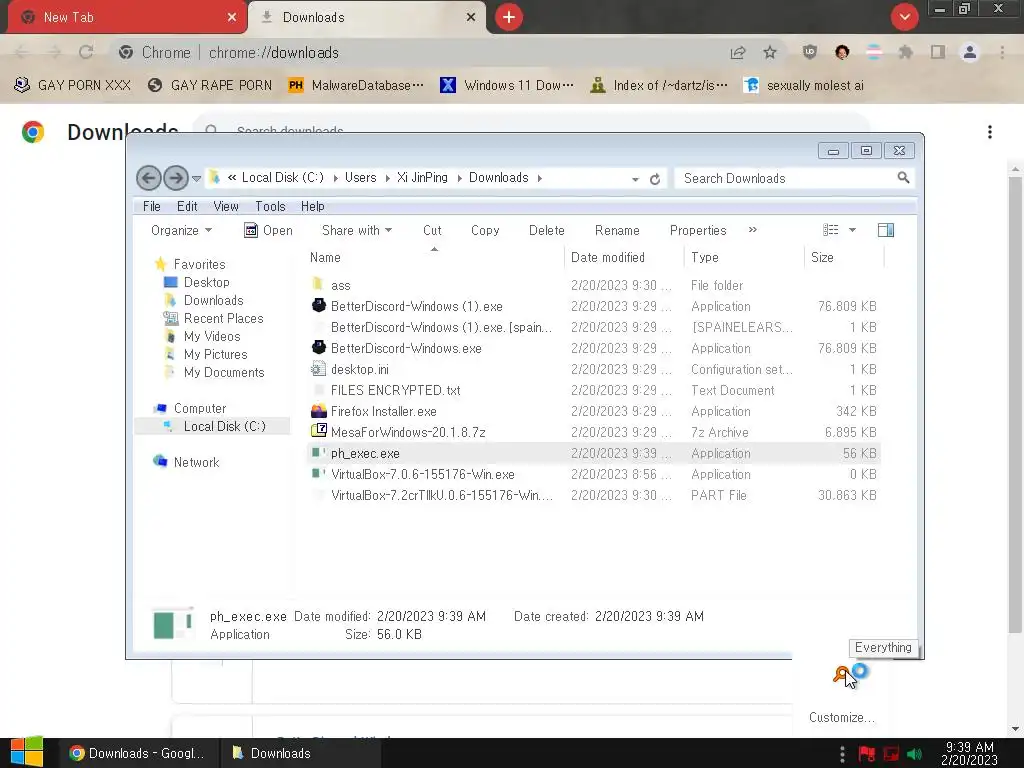Expand the Organize dropdown
Image resolution: width=1024 pixels, height=768 pixels.
[181, 231]
